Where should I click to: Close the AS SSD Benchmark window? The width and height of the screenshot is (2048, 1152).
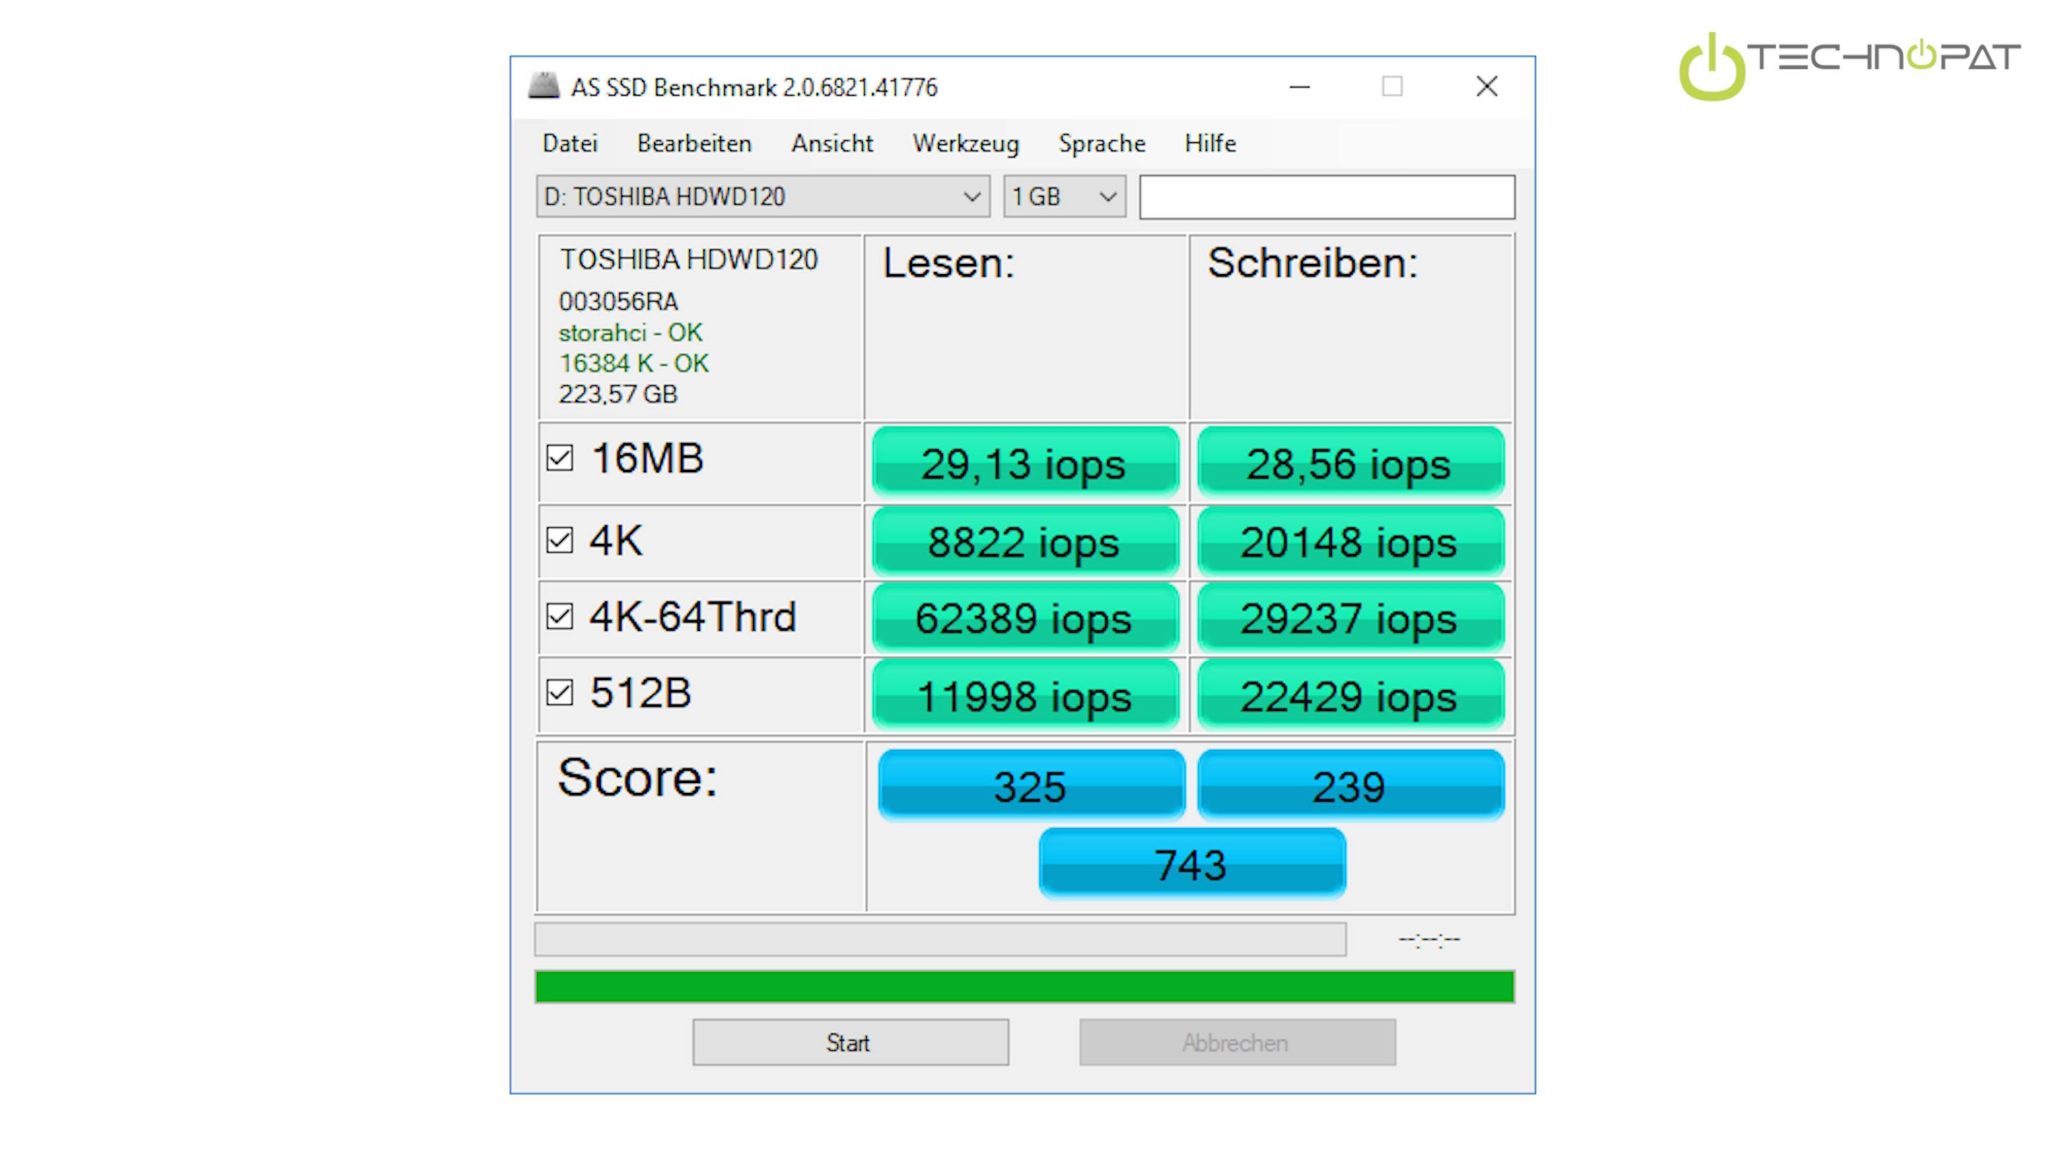tap(1486, 87)
